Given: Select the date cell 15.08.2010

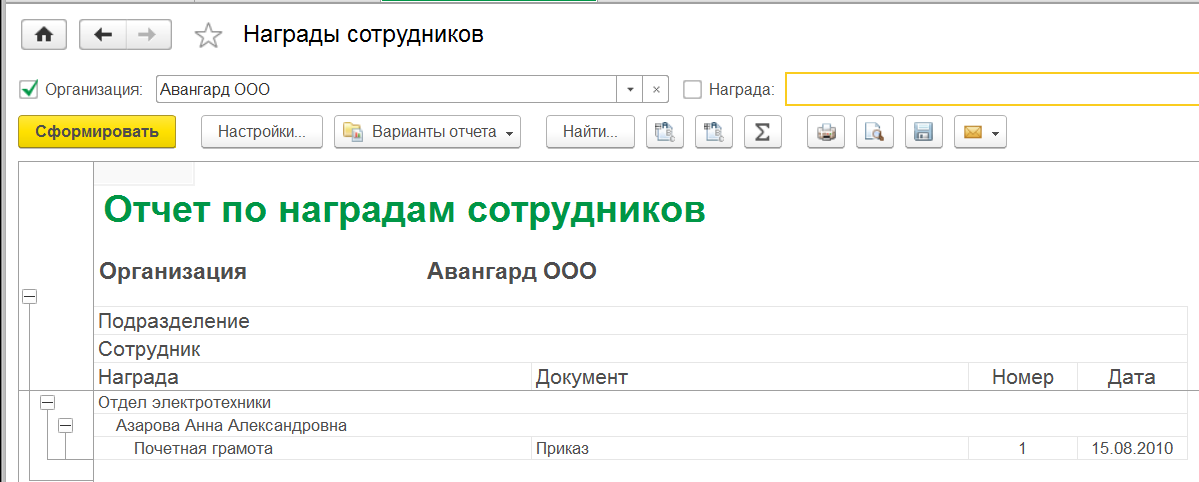Looking at the screenshot, I should (1132, 448).
